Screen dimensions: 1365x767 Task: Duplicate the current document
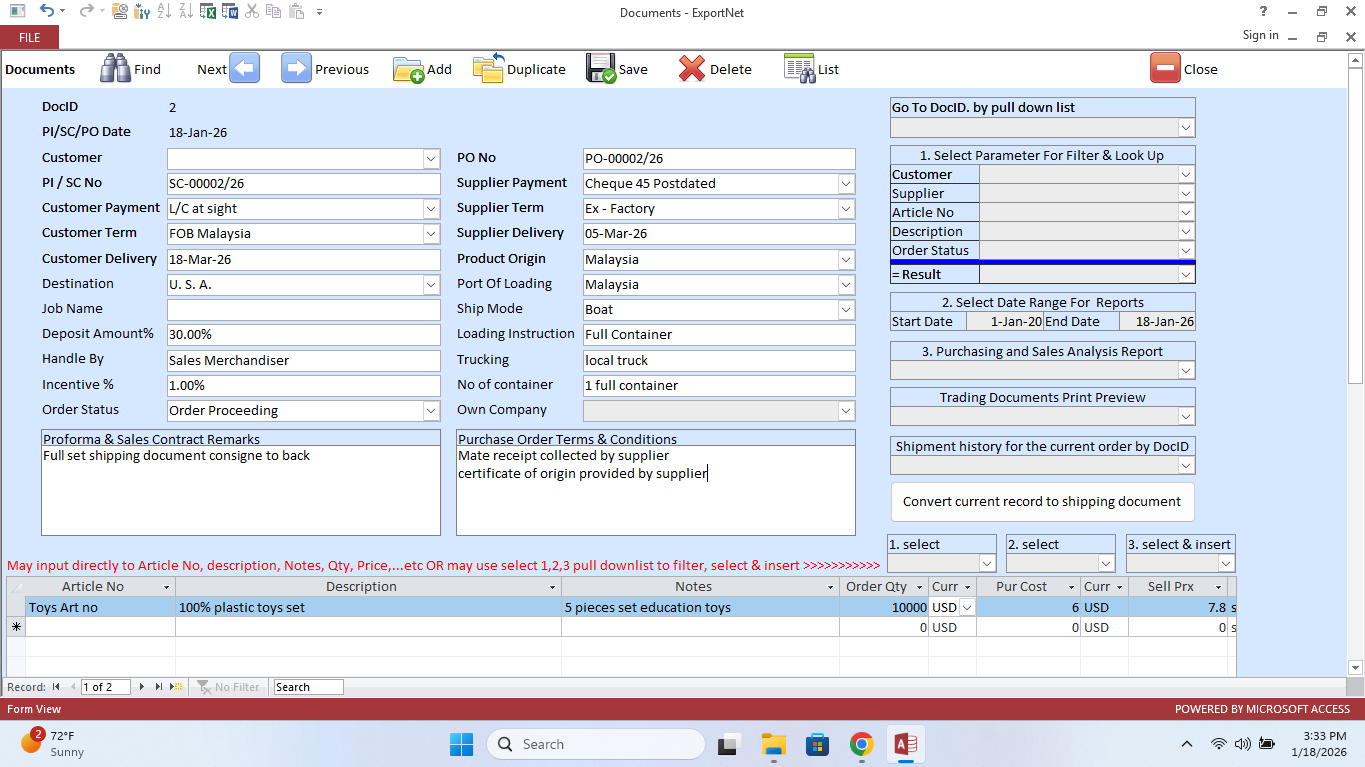tap(518, 68)
